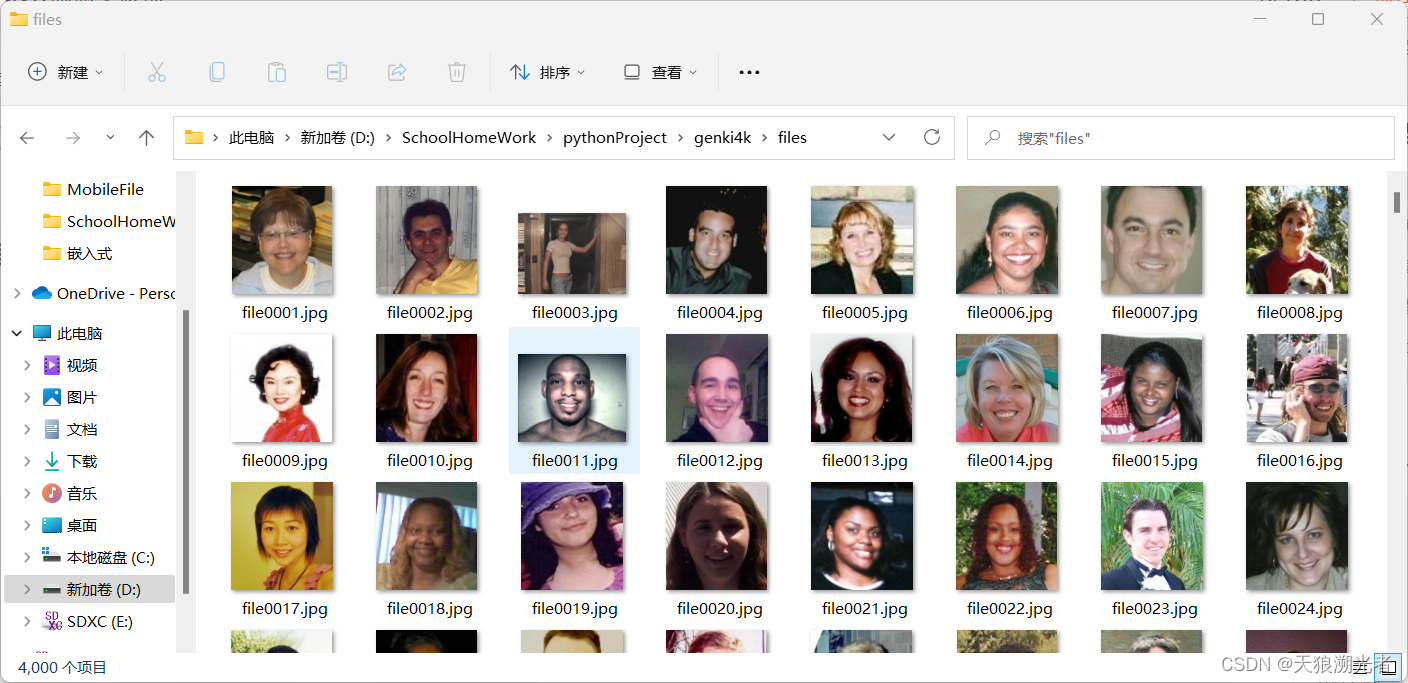The image size is (1408, 683).
Task: Select the 音乐 music icon
Action: pyautogui.click(x=52, y=493)
